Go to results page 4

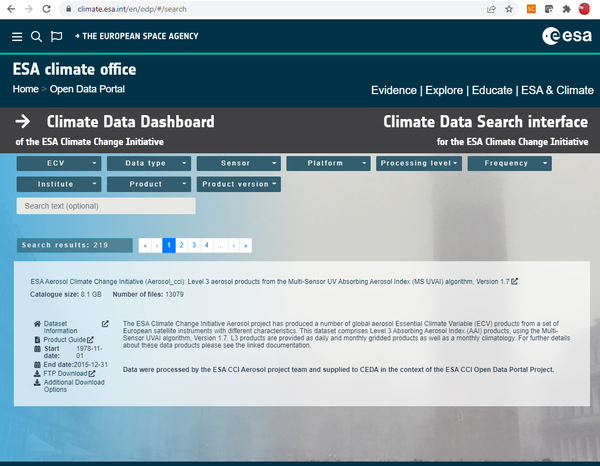(207, 245)
